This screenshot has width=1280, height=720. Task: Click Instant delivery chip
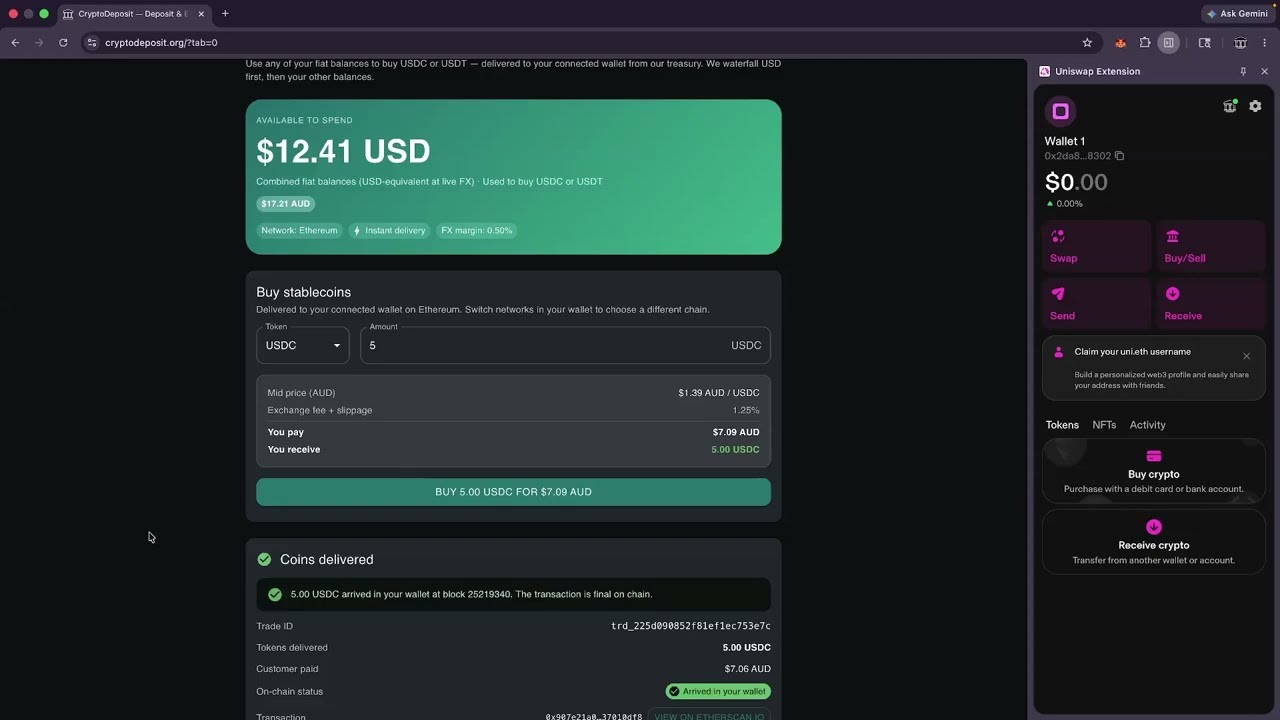coord(389,231)
